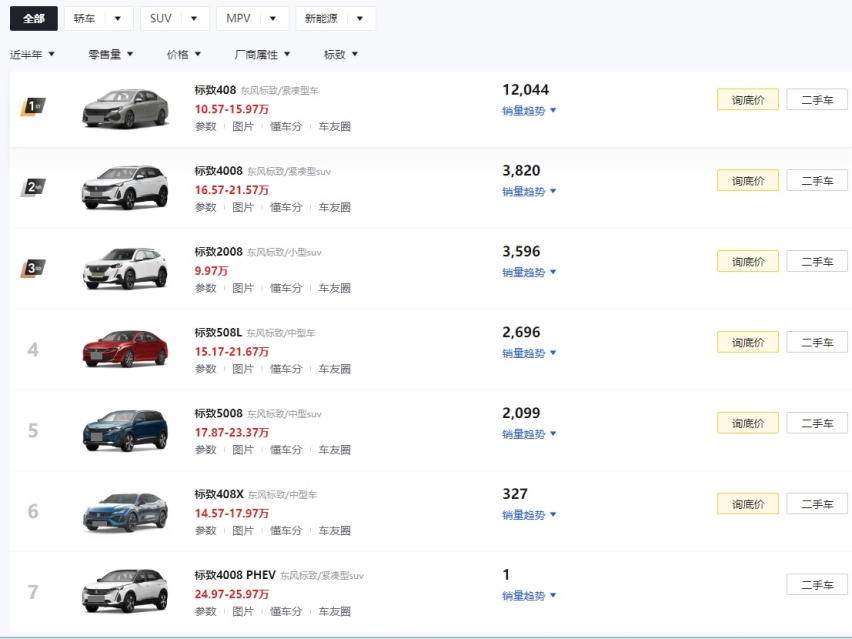Click the 标致4008 PHEV model name
852x639 pixels.
pyautogui.click(x=235, y=575)
